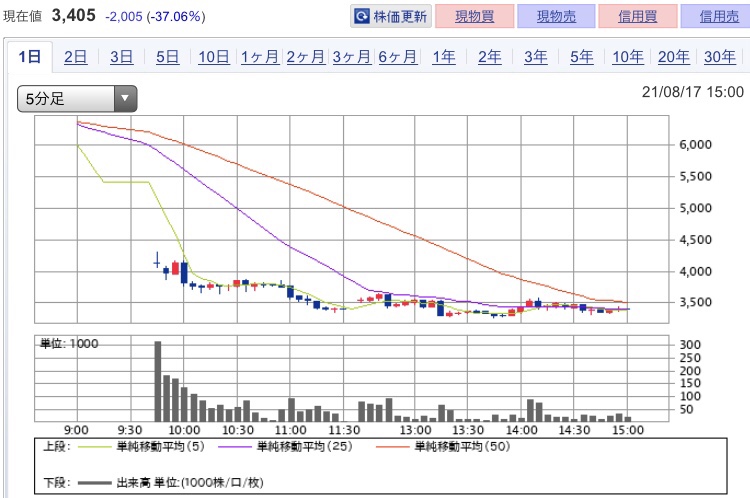Click the 13:00 time axis label
The width and height of the screenshot is (750, 498).
click(416, 430)
